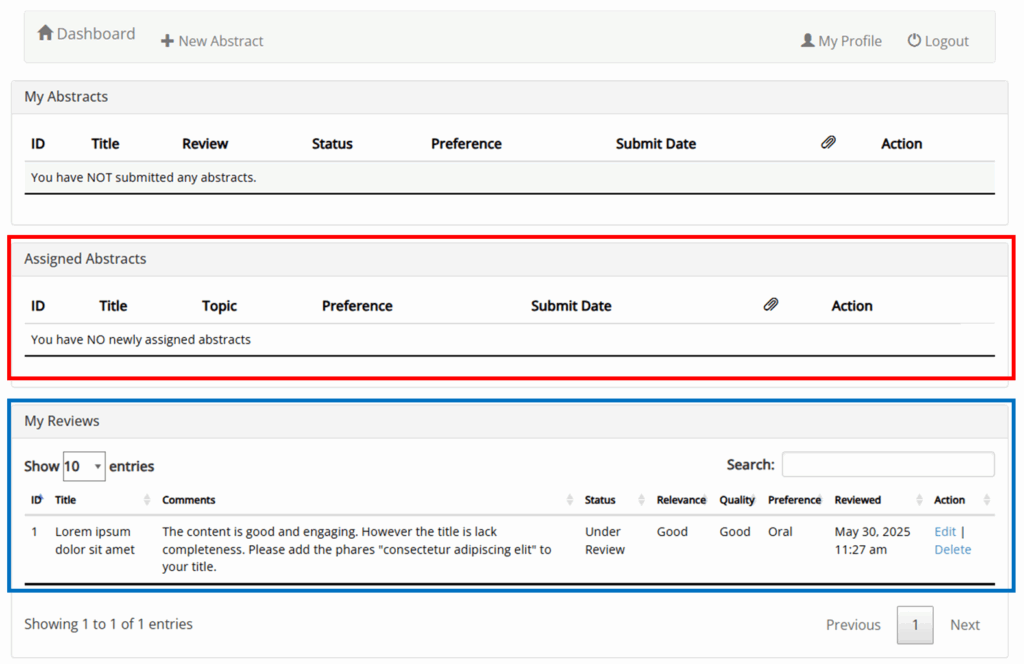Click the plus icon beside New Abstract
Image resolution: width=1024 pixels, height=664 pixels.
pyautogui.click(x=167, y=41)
